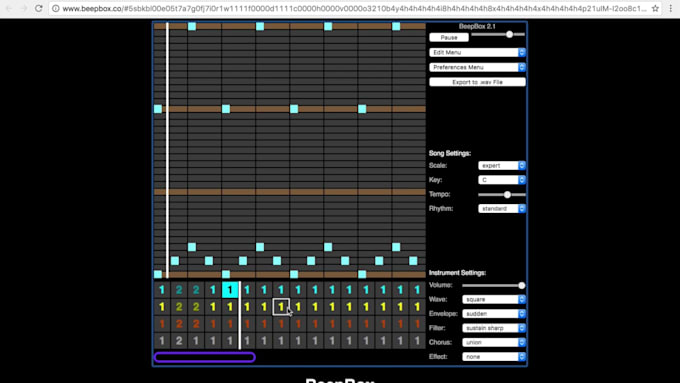Viewport: 680px width, 383px height.
Task: Open the Rhythm dropdown set to standard
Action: (x=502, y=209)
